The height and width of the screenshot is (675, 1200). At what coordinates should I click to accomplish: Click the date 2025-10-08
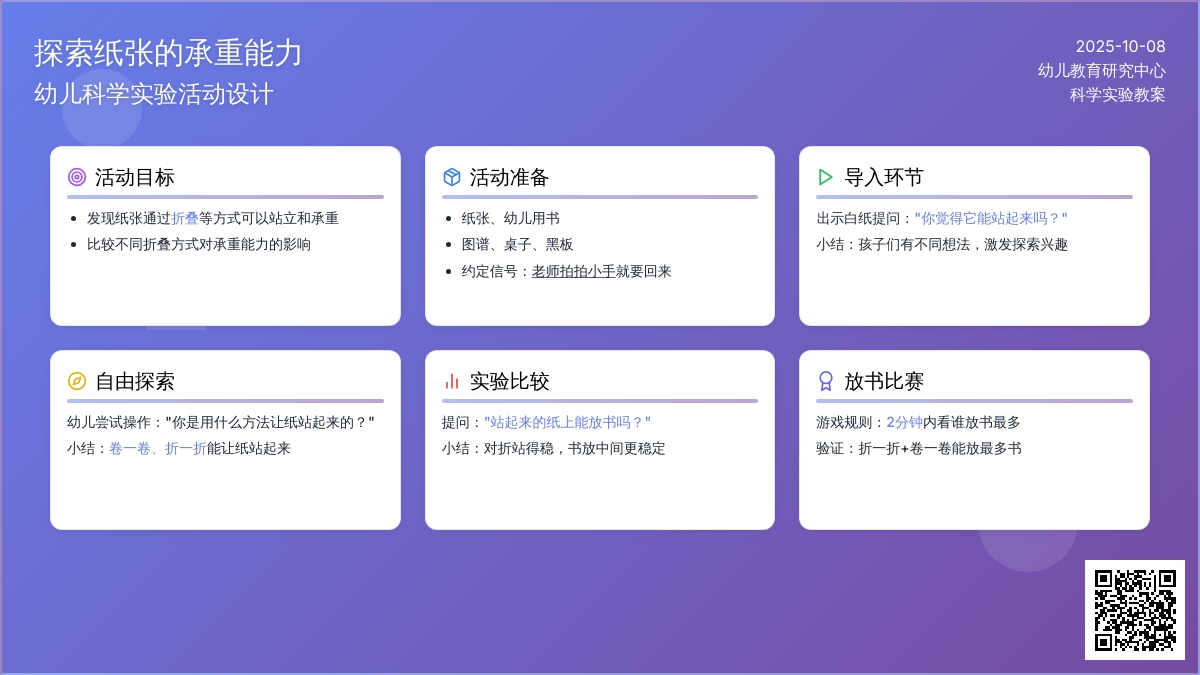click(1120, 46)
